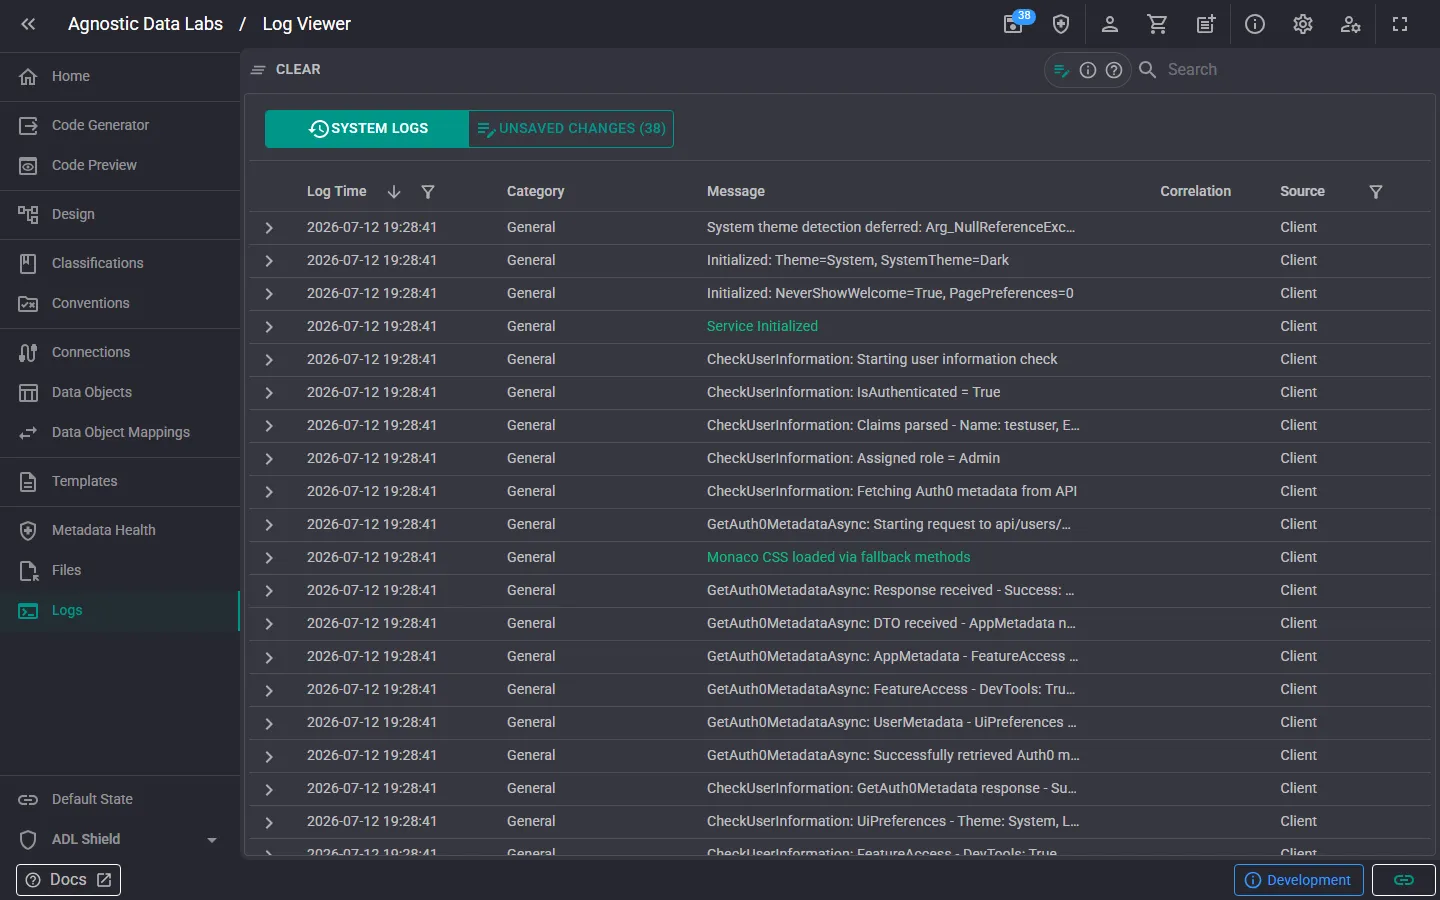The height and width of the screenshot is (900, 1440).
Task: Click the link button in bottom right
Action: coord(1404,880)
